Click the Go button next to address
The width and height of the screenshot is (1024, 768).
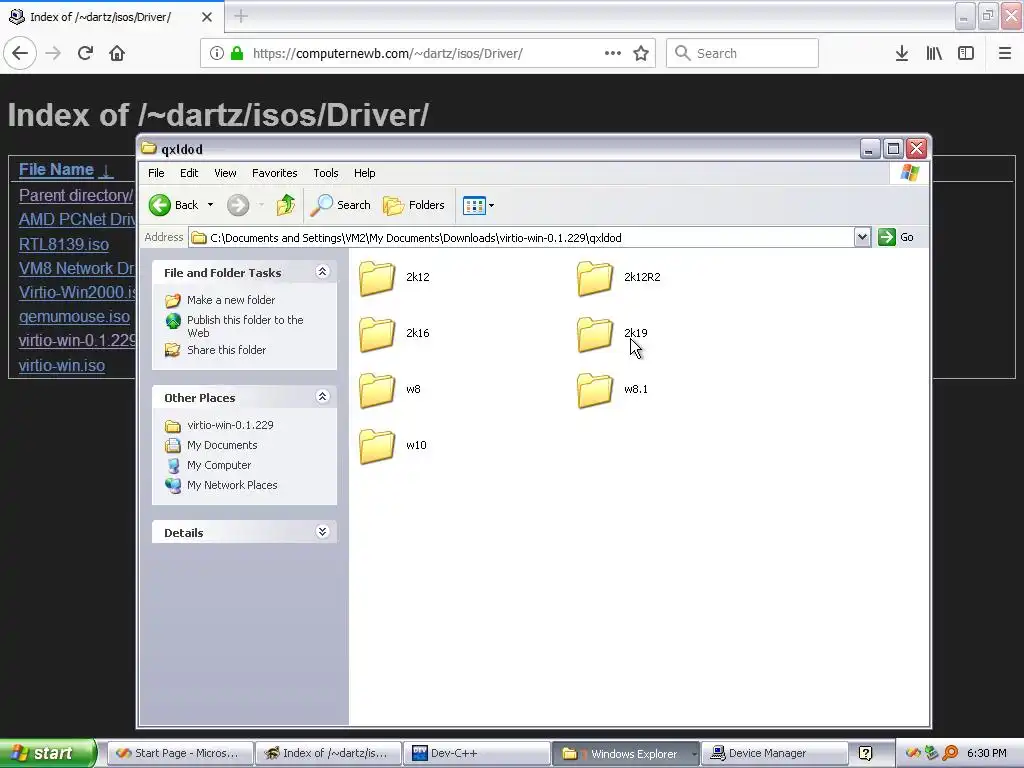point(896,237)
